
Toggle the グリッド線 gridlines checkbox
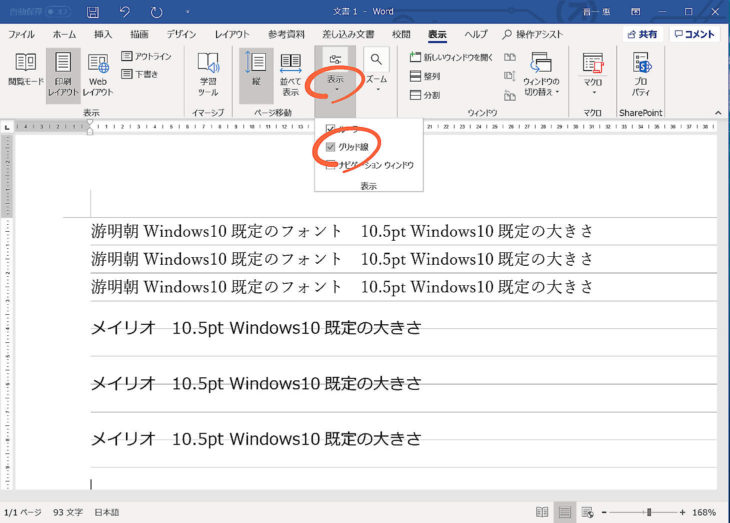point(331,147)
